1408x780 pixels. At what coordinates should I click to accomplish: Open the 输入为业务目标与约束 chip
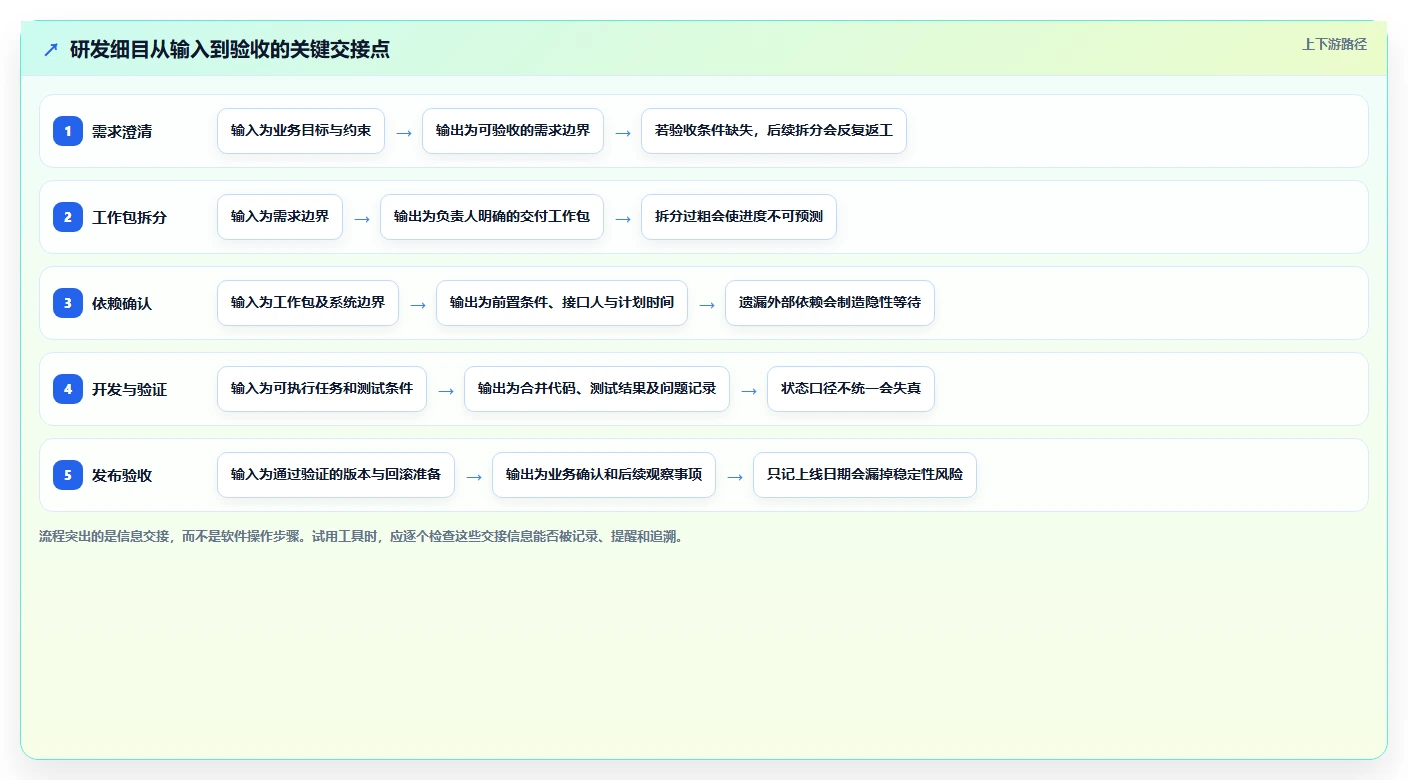[301, 131]
